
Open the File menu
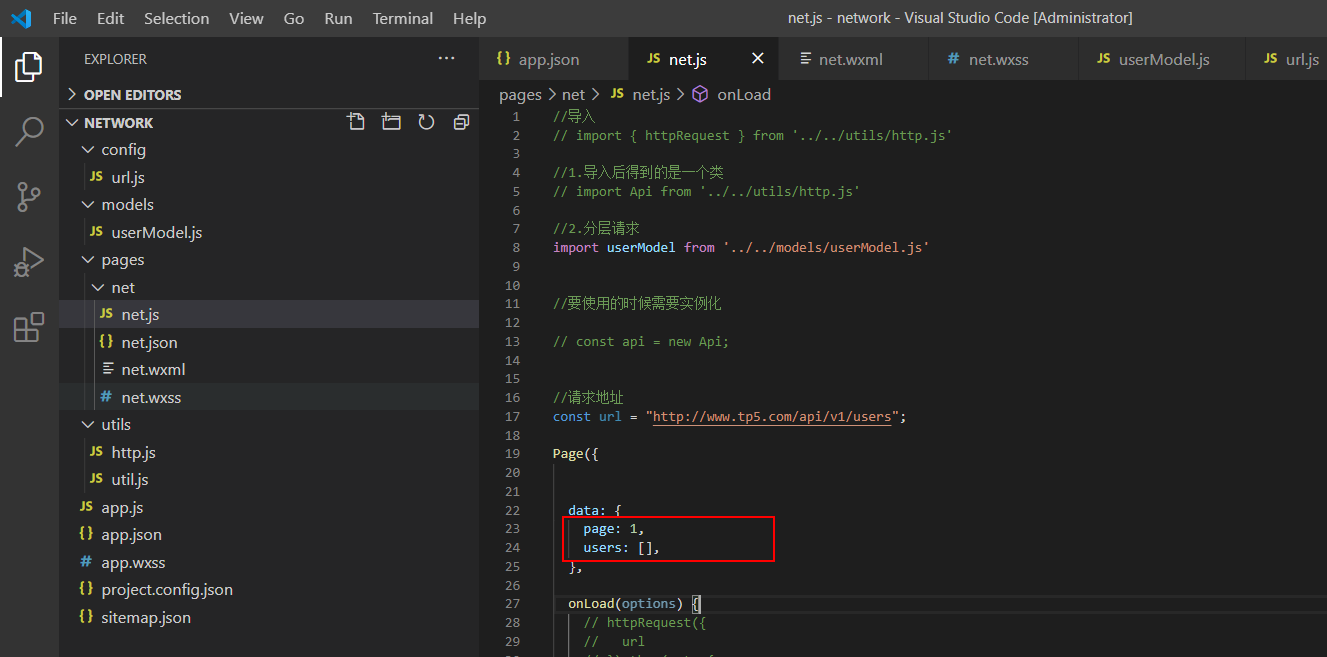(x=64, y=18)
